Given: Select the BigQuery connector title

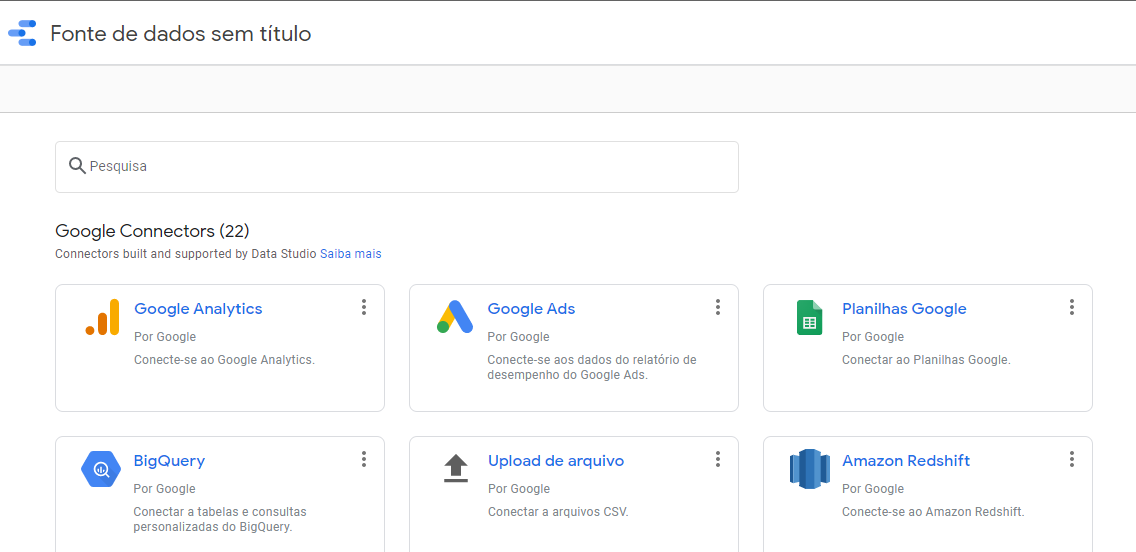Looking at the screenshot, I should (170, 461).
